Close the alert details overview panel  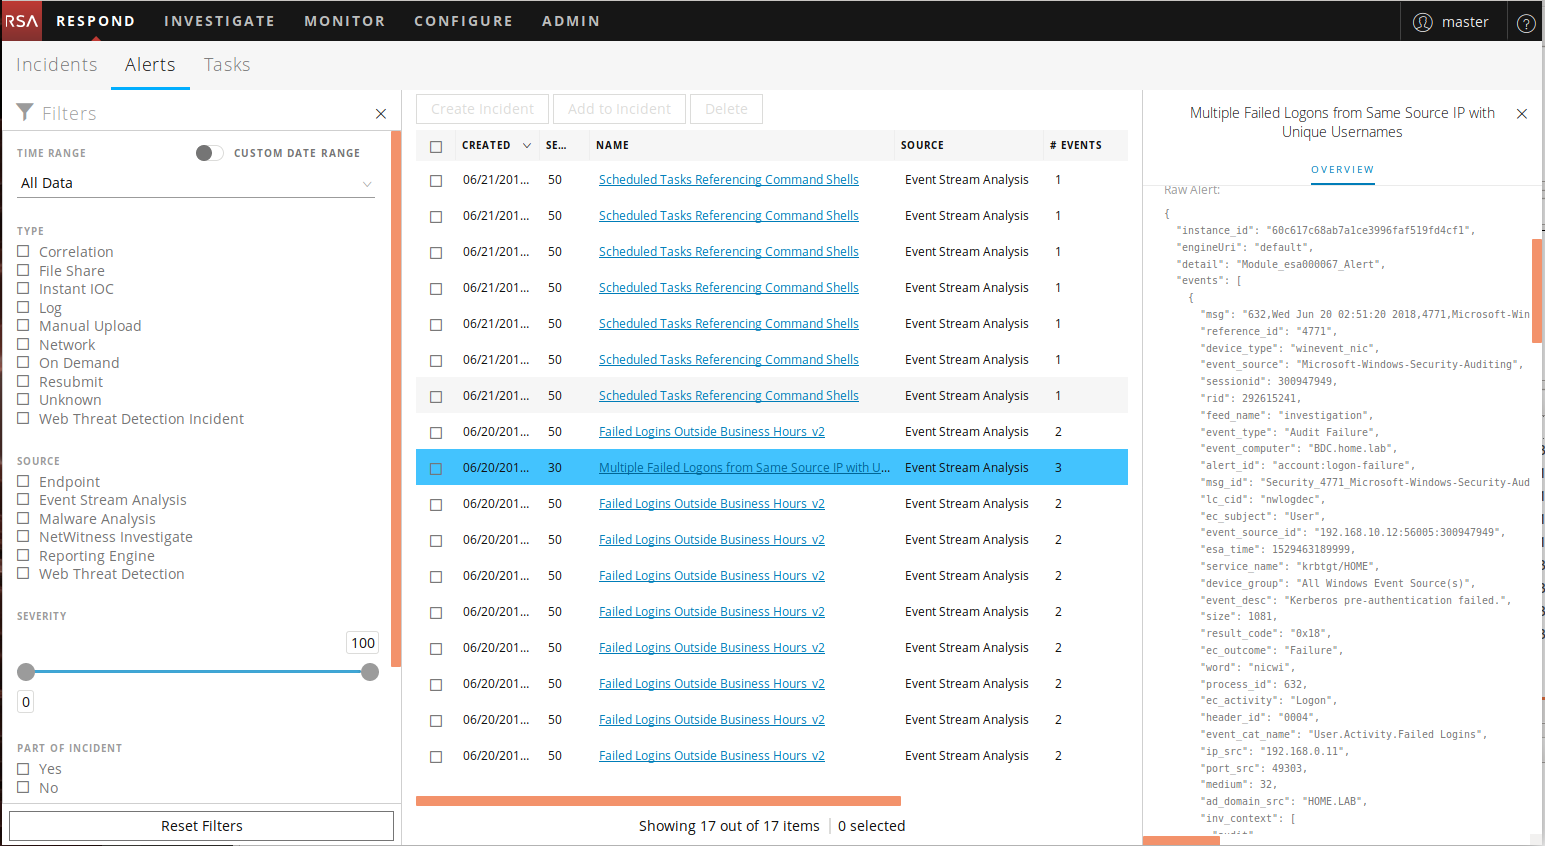tap(1522, 114)
